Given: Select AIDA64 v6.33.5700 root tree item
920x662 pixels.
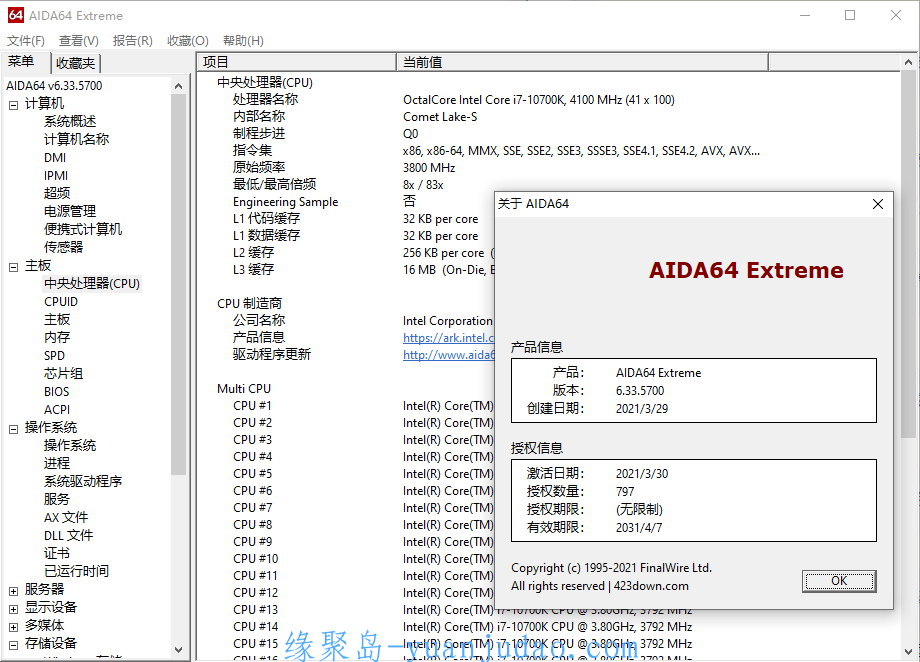Looking at the screenshot, I should (x=54, y=86).
